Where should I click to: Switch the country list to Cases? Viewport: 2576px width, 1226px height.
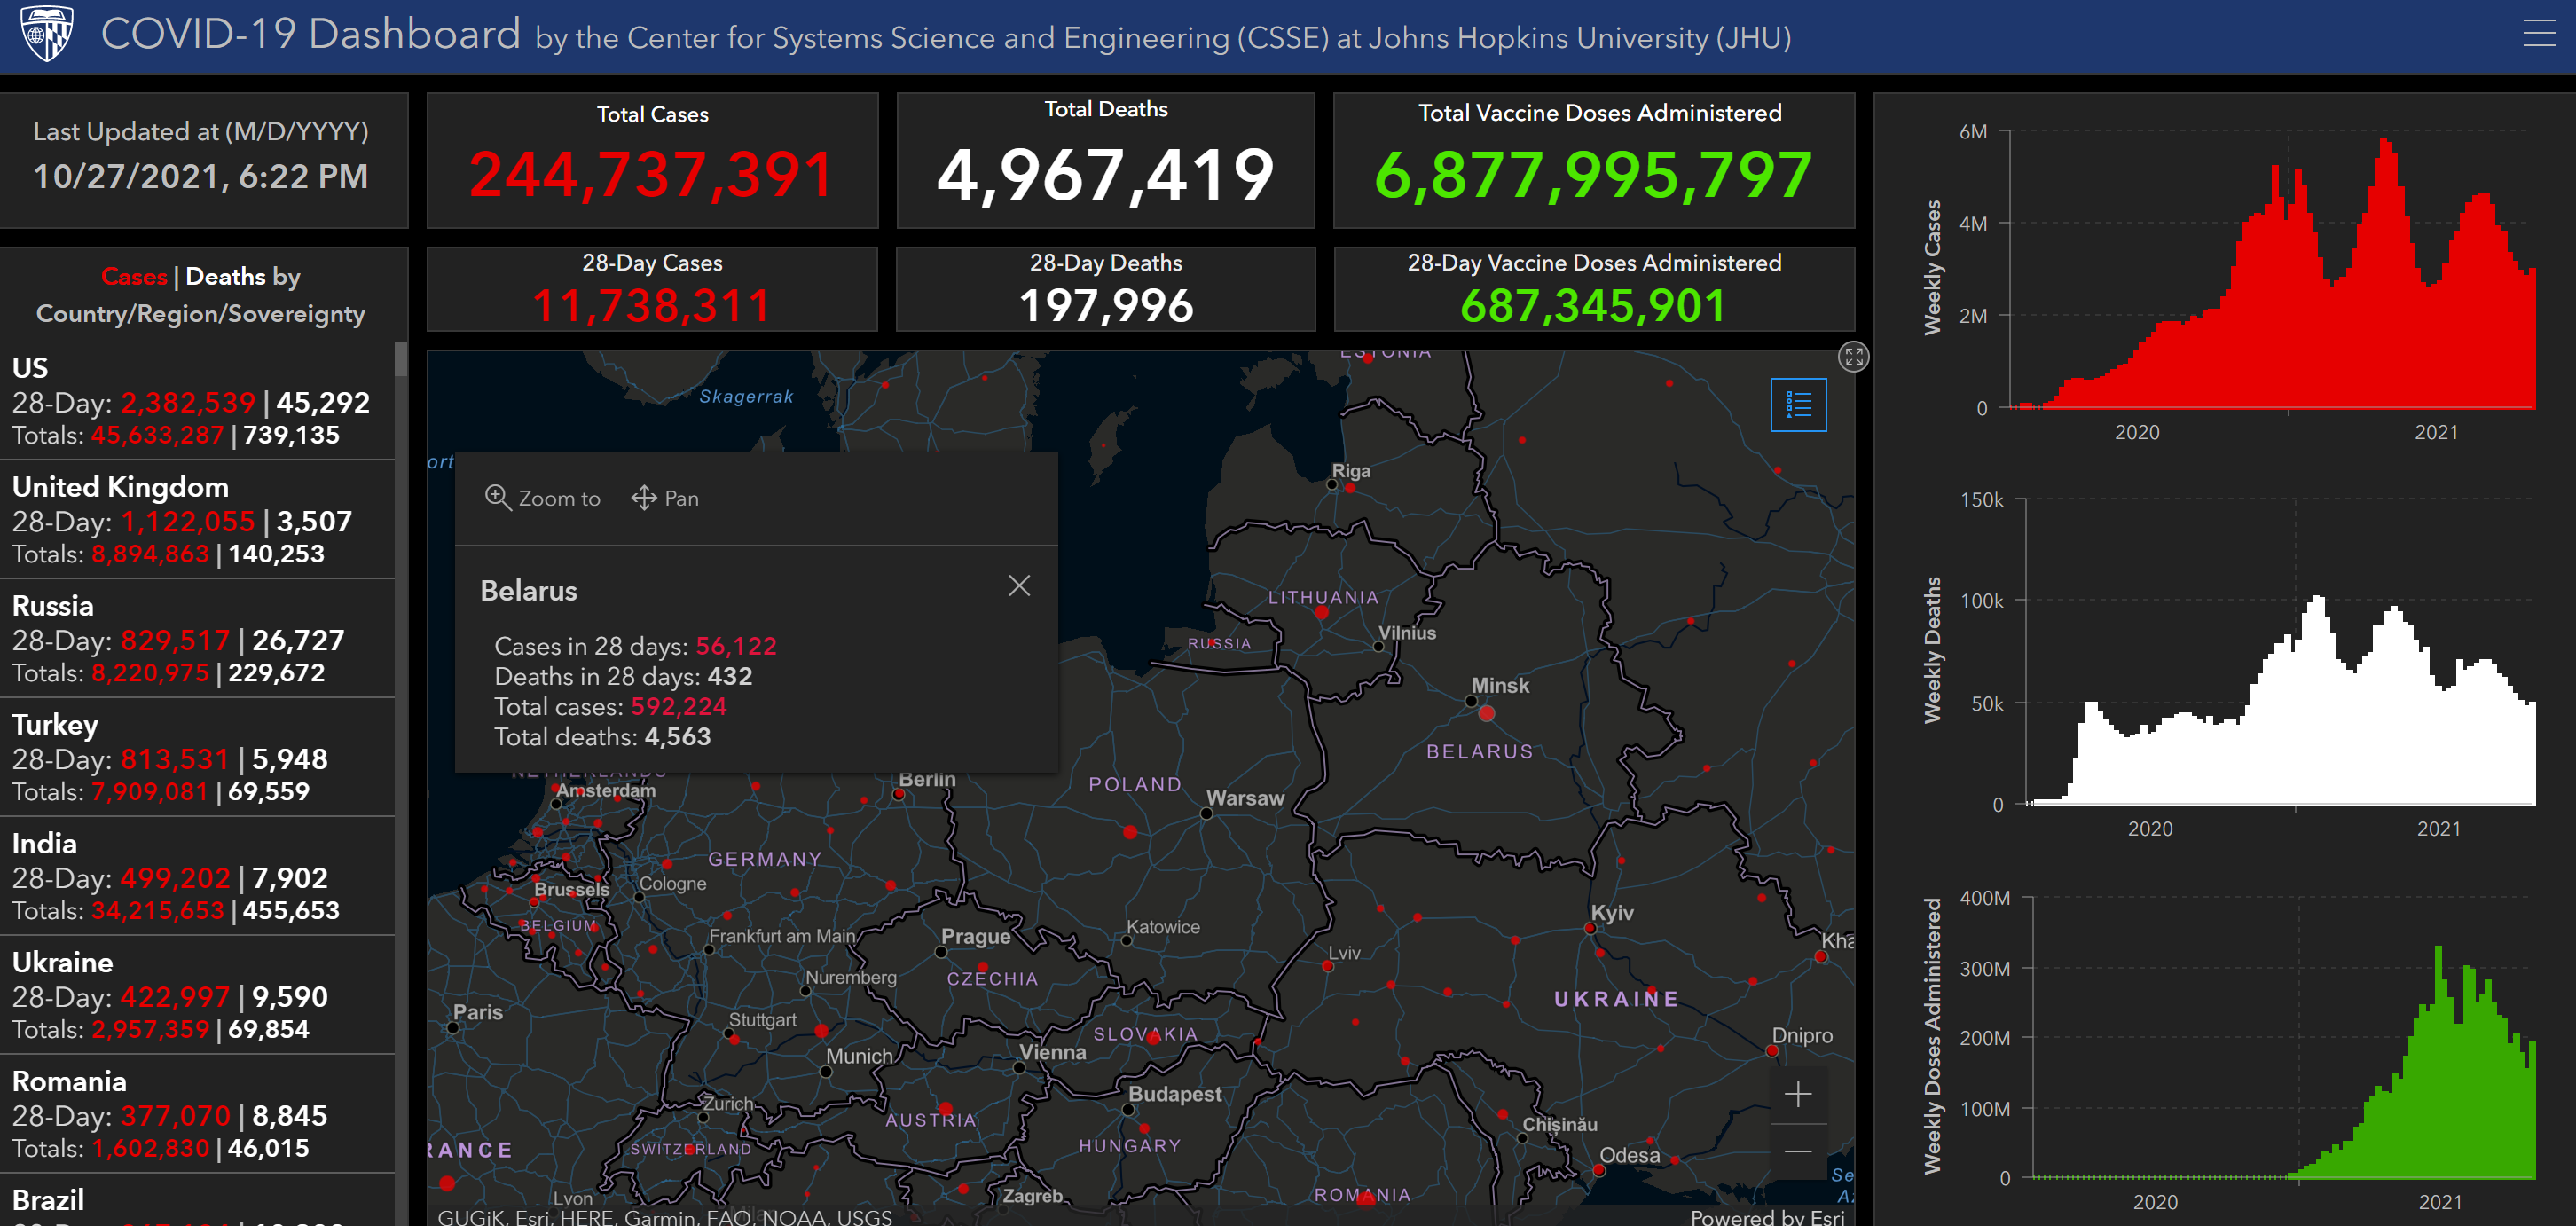click(134, 277)
